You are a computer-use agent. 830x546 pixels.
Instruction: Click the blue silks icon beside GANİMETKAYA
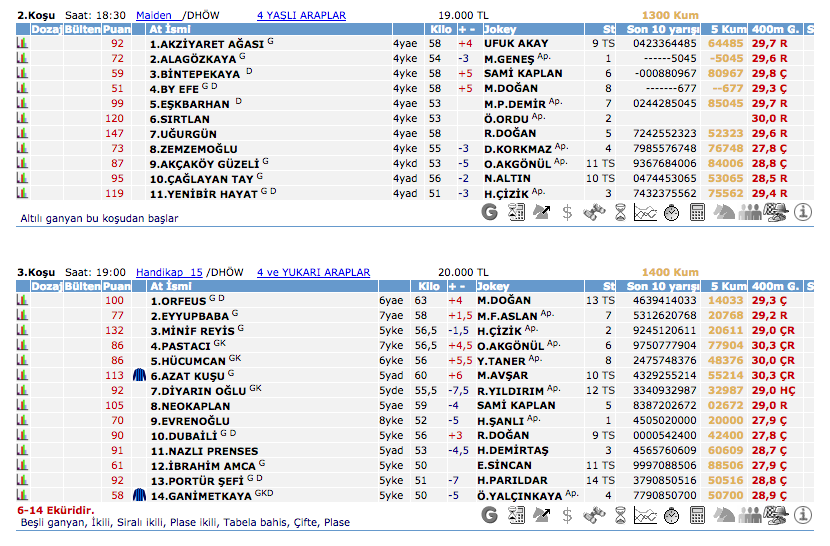(139, 495)
